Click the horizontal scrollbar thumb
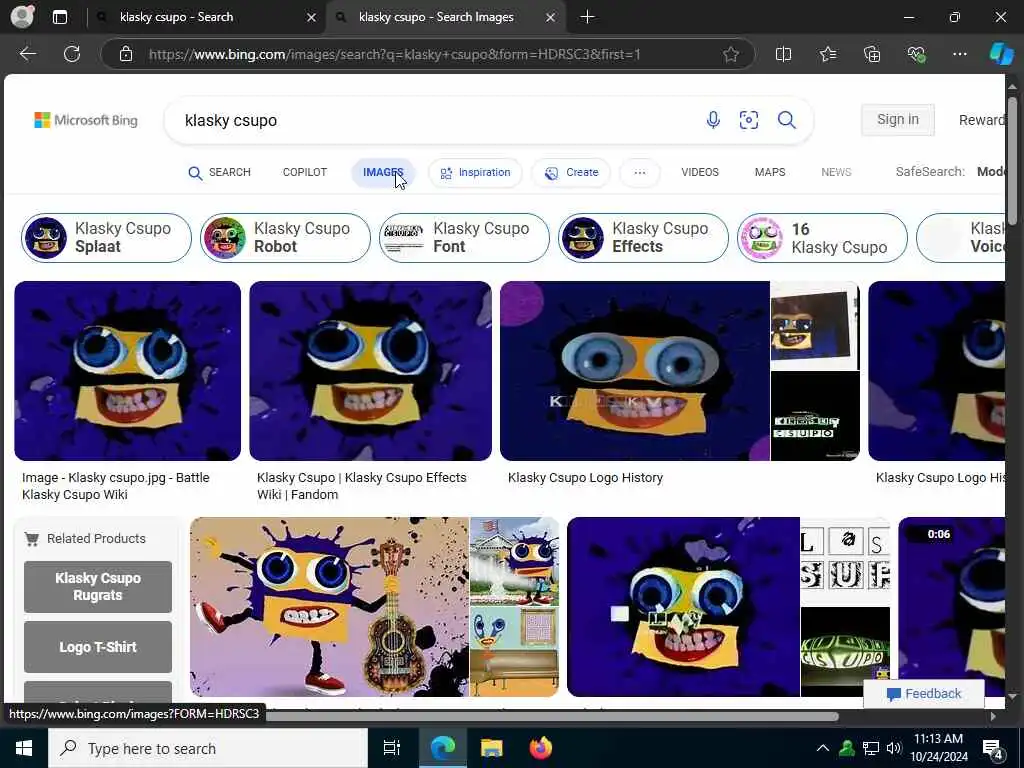The width and height of the screenshot is (1024, 768). (x=552, y=716)
